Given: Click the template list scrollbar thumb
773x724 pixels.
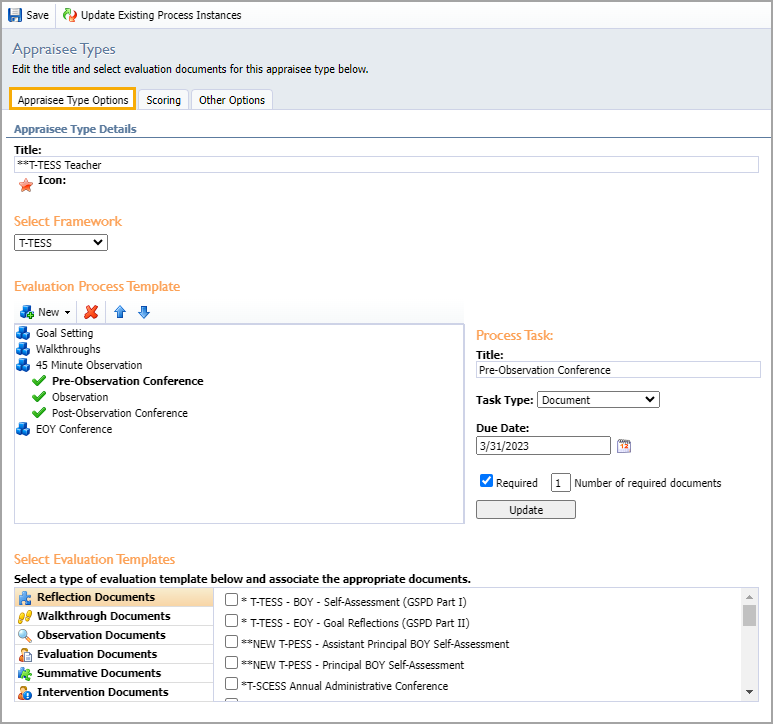Looking at the screenshot, I should 749,615.
